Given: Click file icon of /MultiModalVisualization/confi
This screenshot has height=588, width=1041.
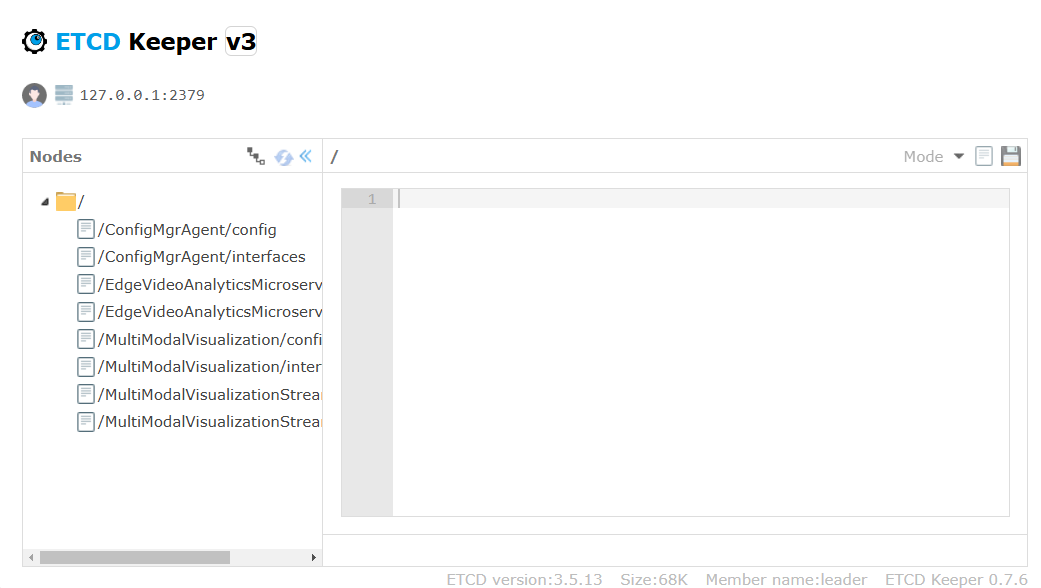Looking at the screenshot, I should pyautogui.click(x=86, y=340).
